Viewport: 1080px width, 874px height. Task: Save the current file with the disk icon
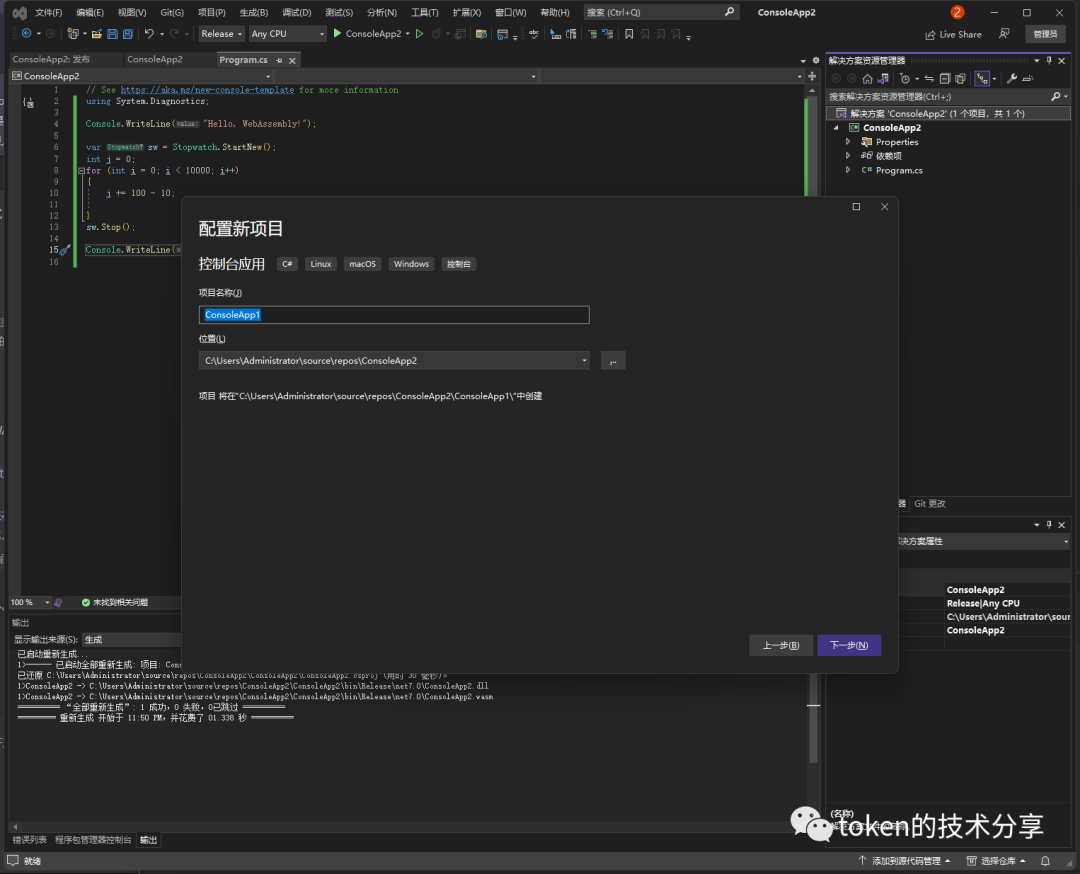point(112,33)
